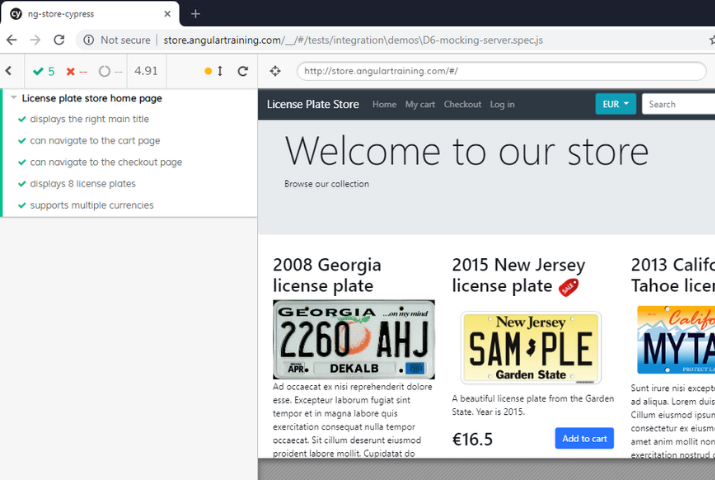Select 'displays the right main title' test

tap(89, 119)
